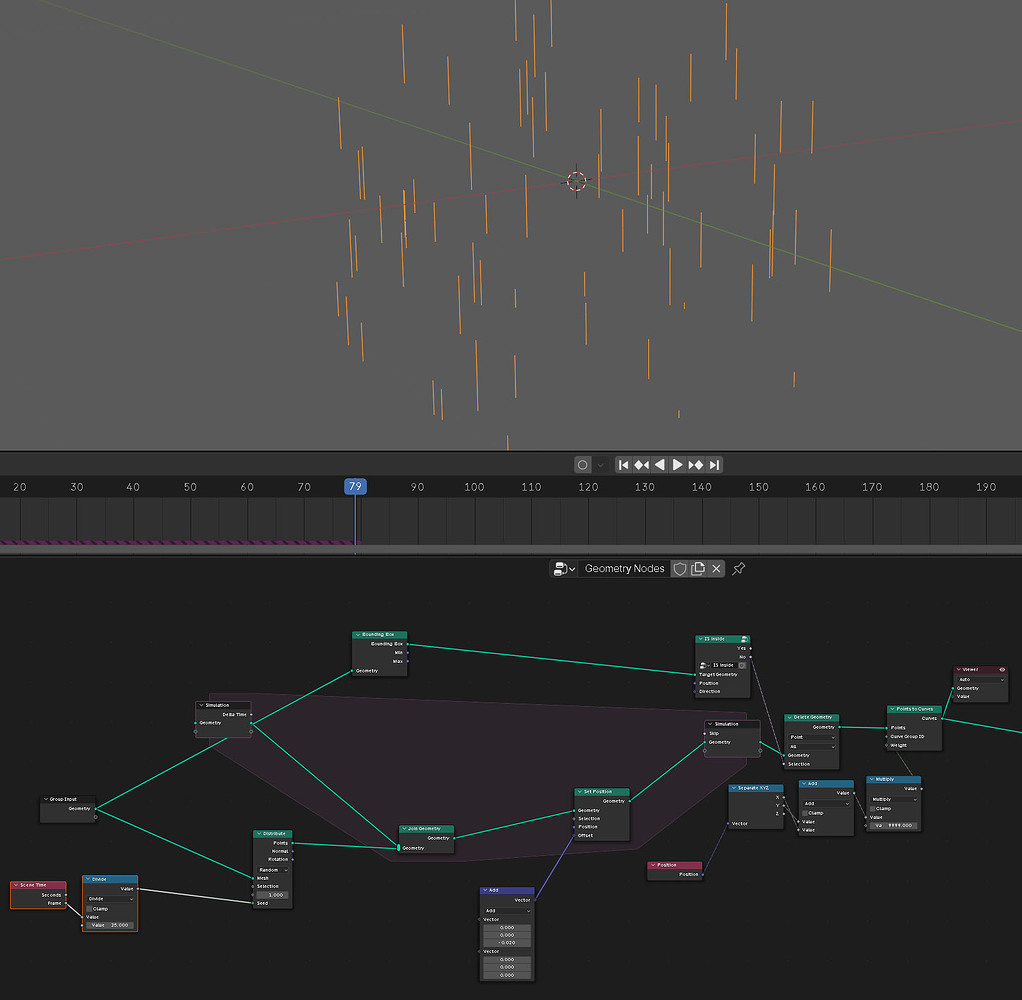
Task: Toggle fake user shield icon
Action: [680, 569]
